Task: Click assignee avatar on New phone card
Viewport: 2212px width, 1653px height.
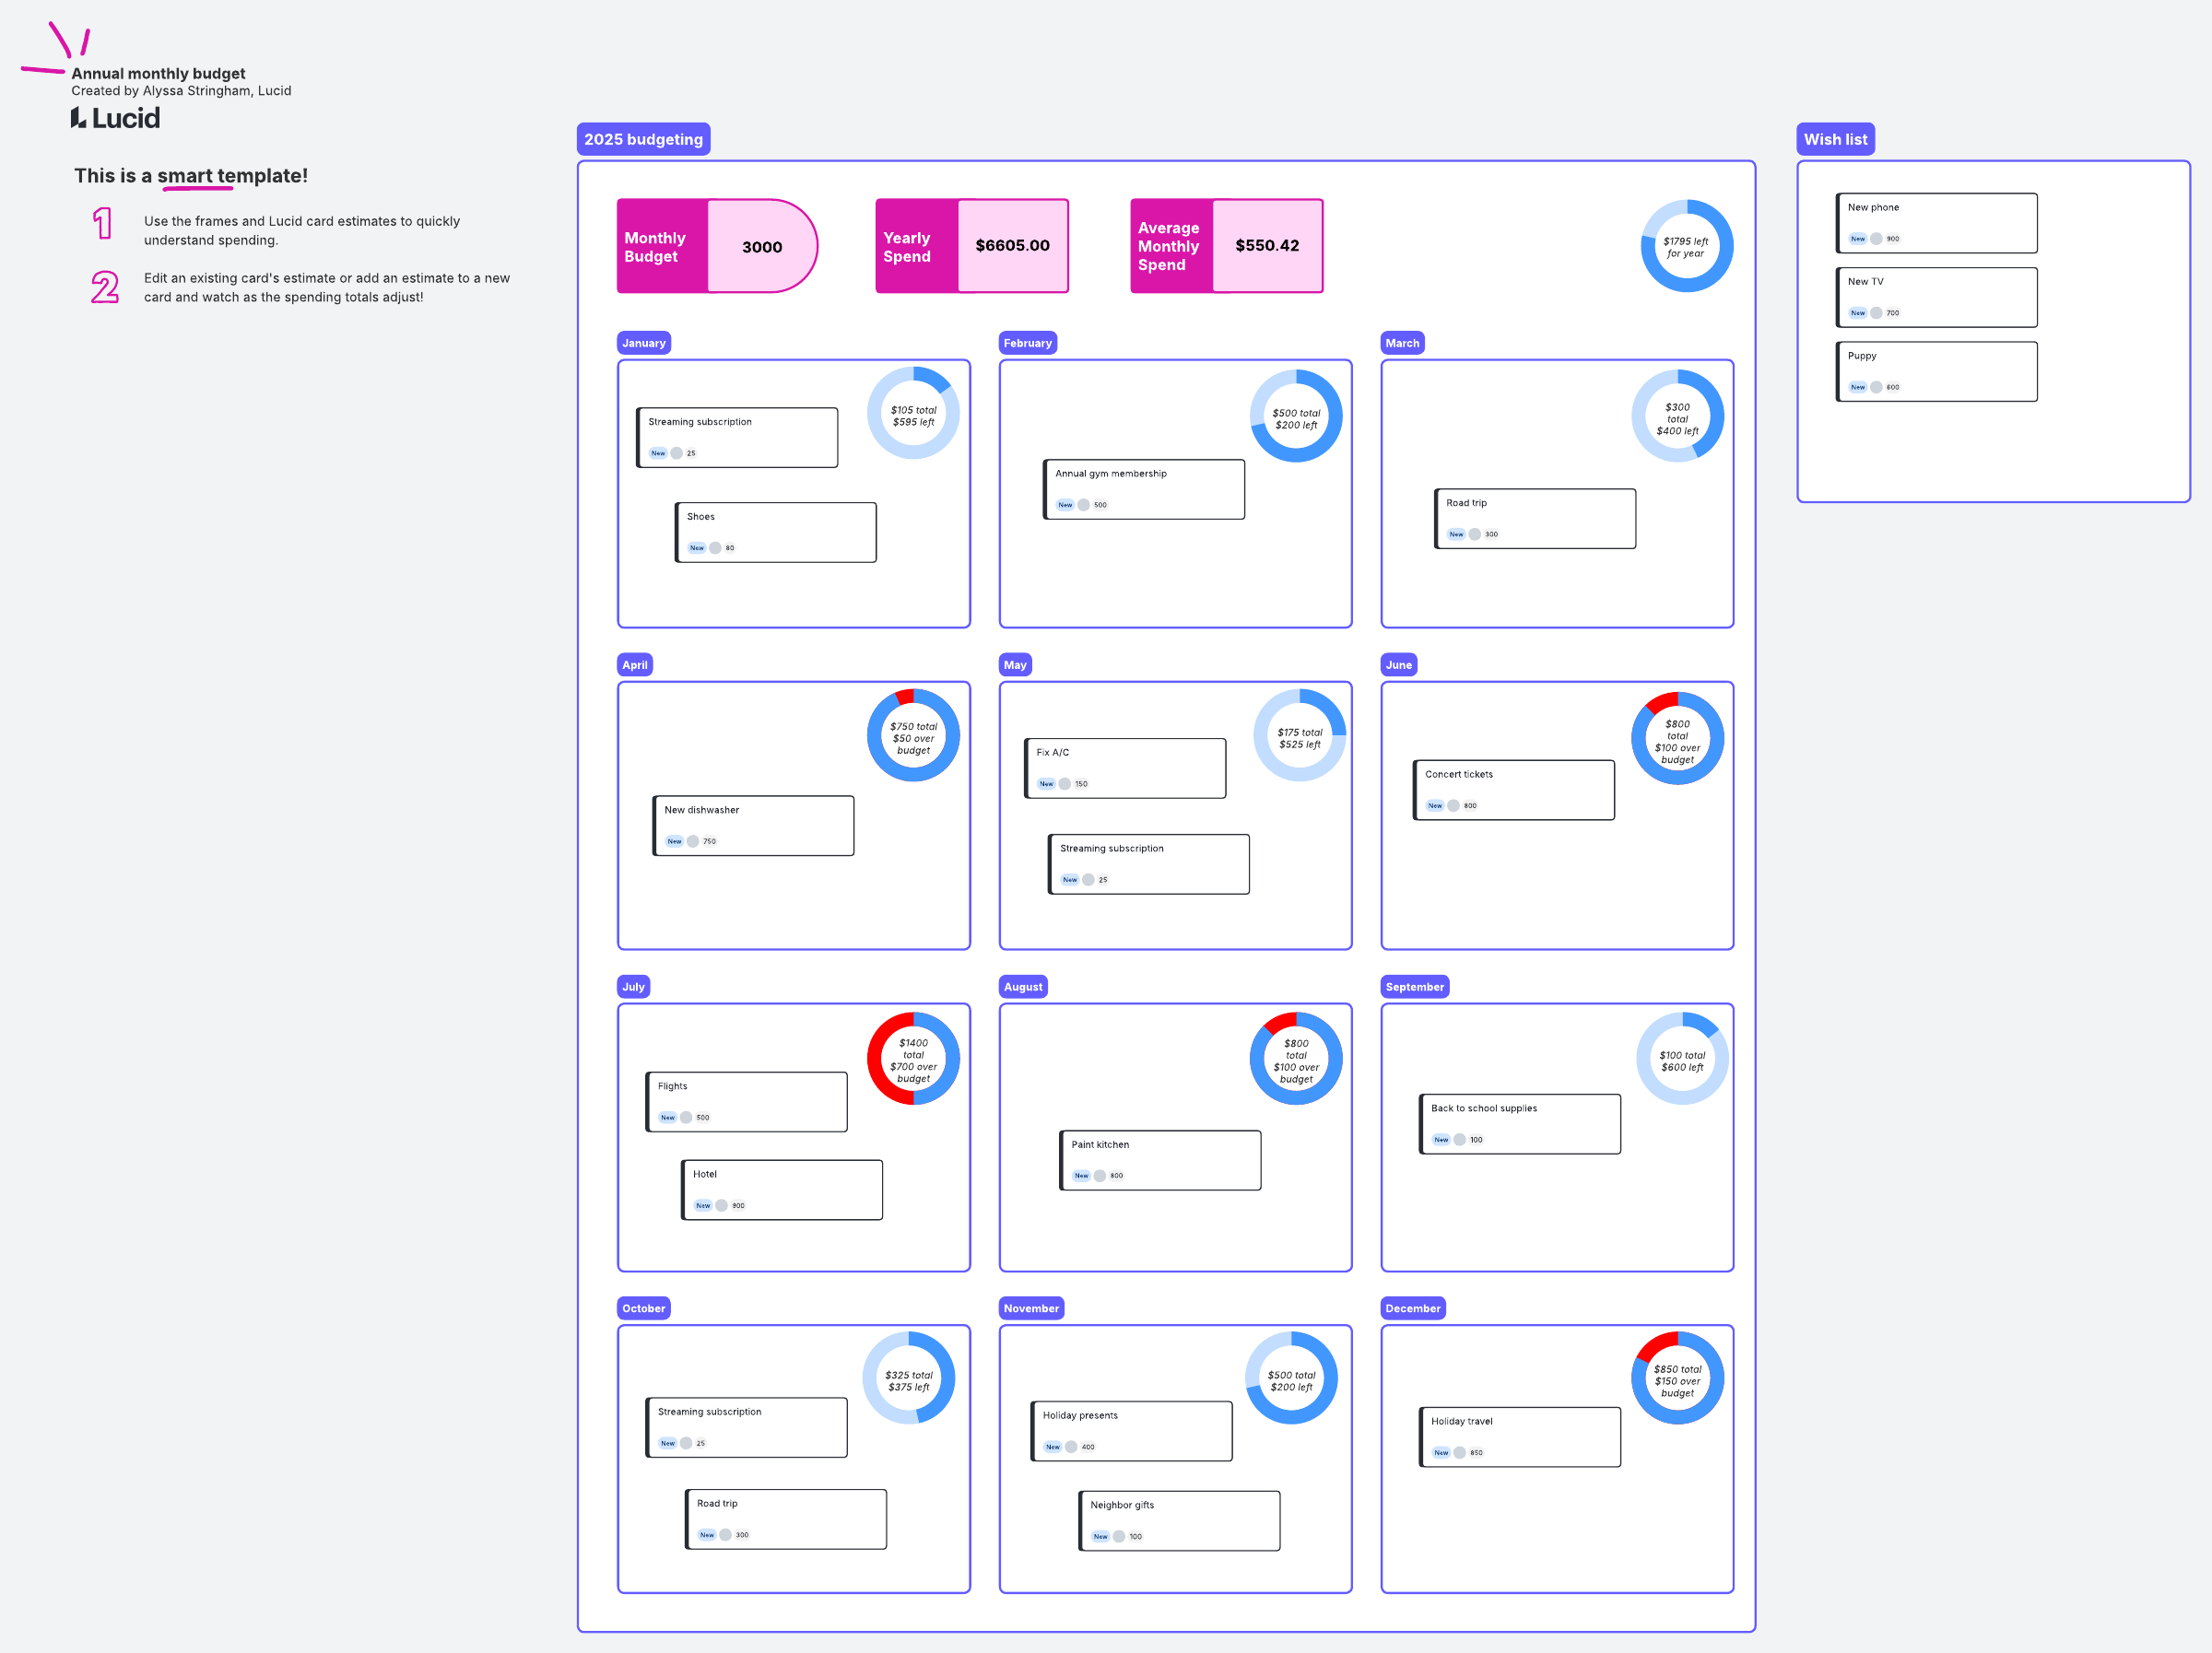Action: coord(1876,239)
